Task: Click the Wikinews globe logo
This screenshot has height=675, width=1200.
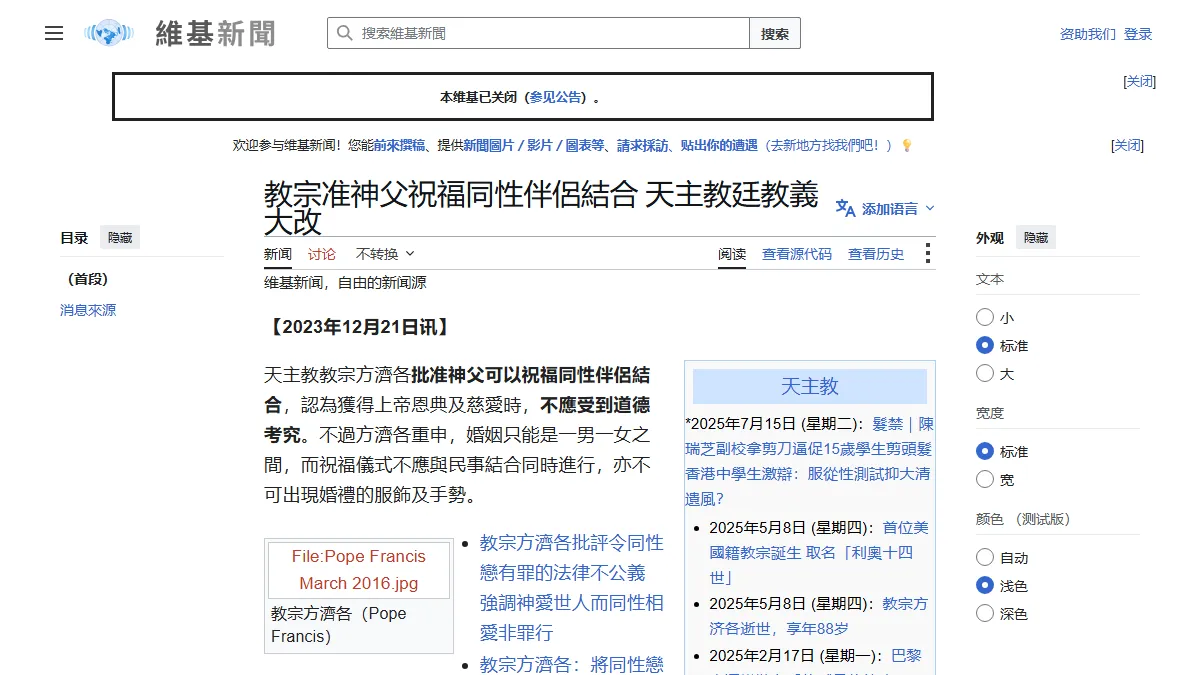Action: coord(109,33)
